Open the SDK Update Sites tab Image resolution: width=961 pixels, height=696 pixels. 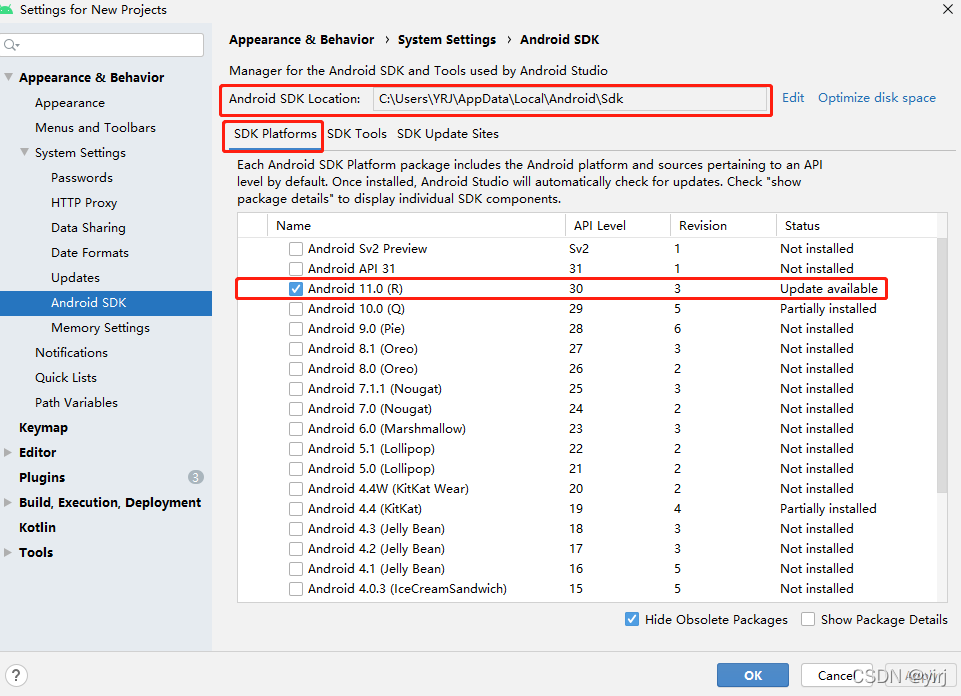point(448,134)
